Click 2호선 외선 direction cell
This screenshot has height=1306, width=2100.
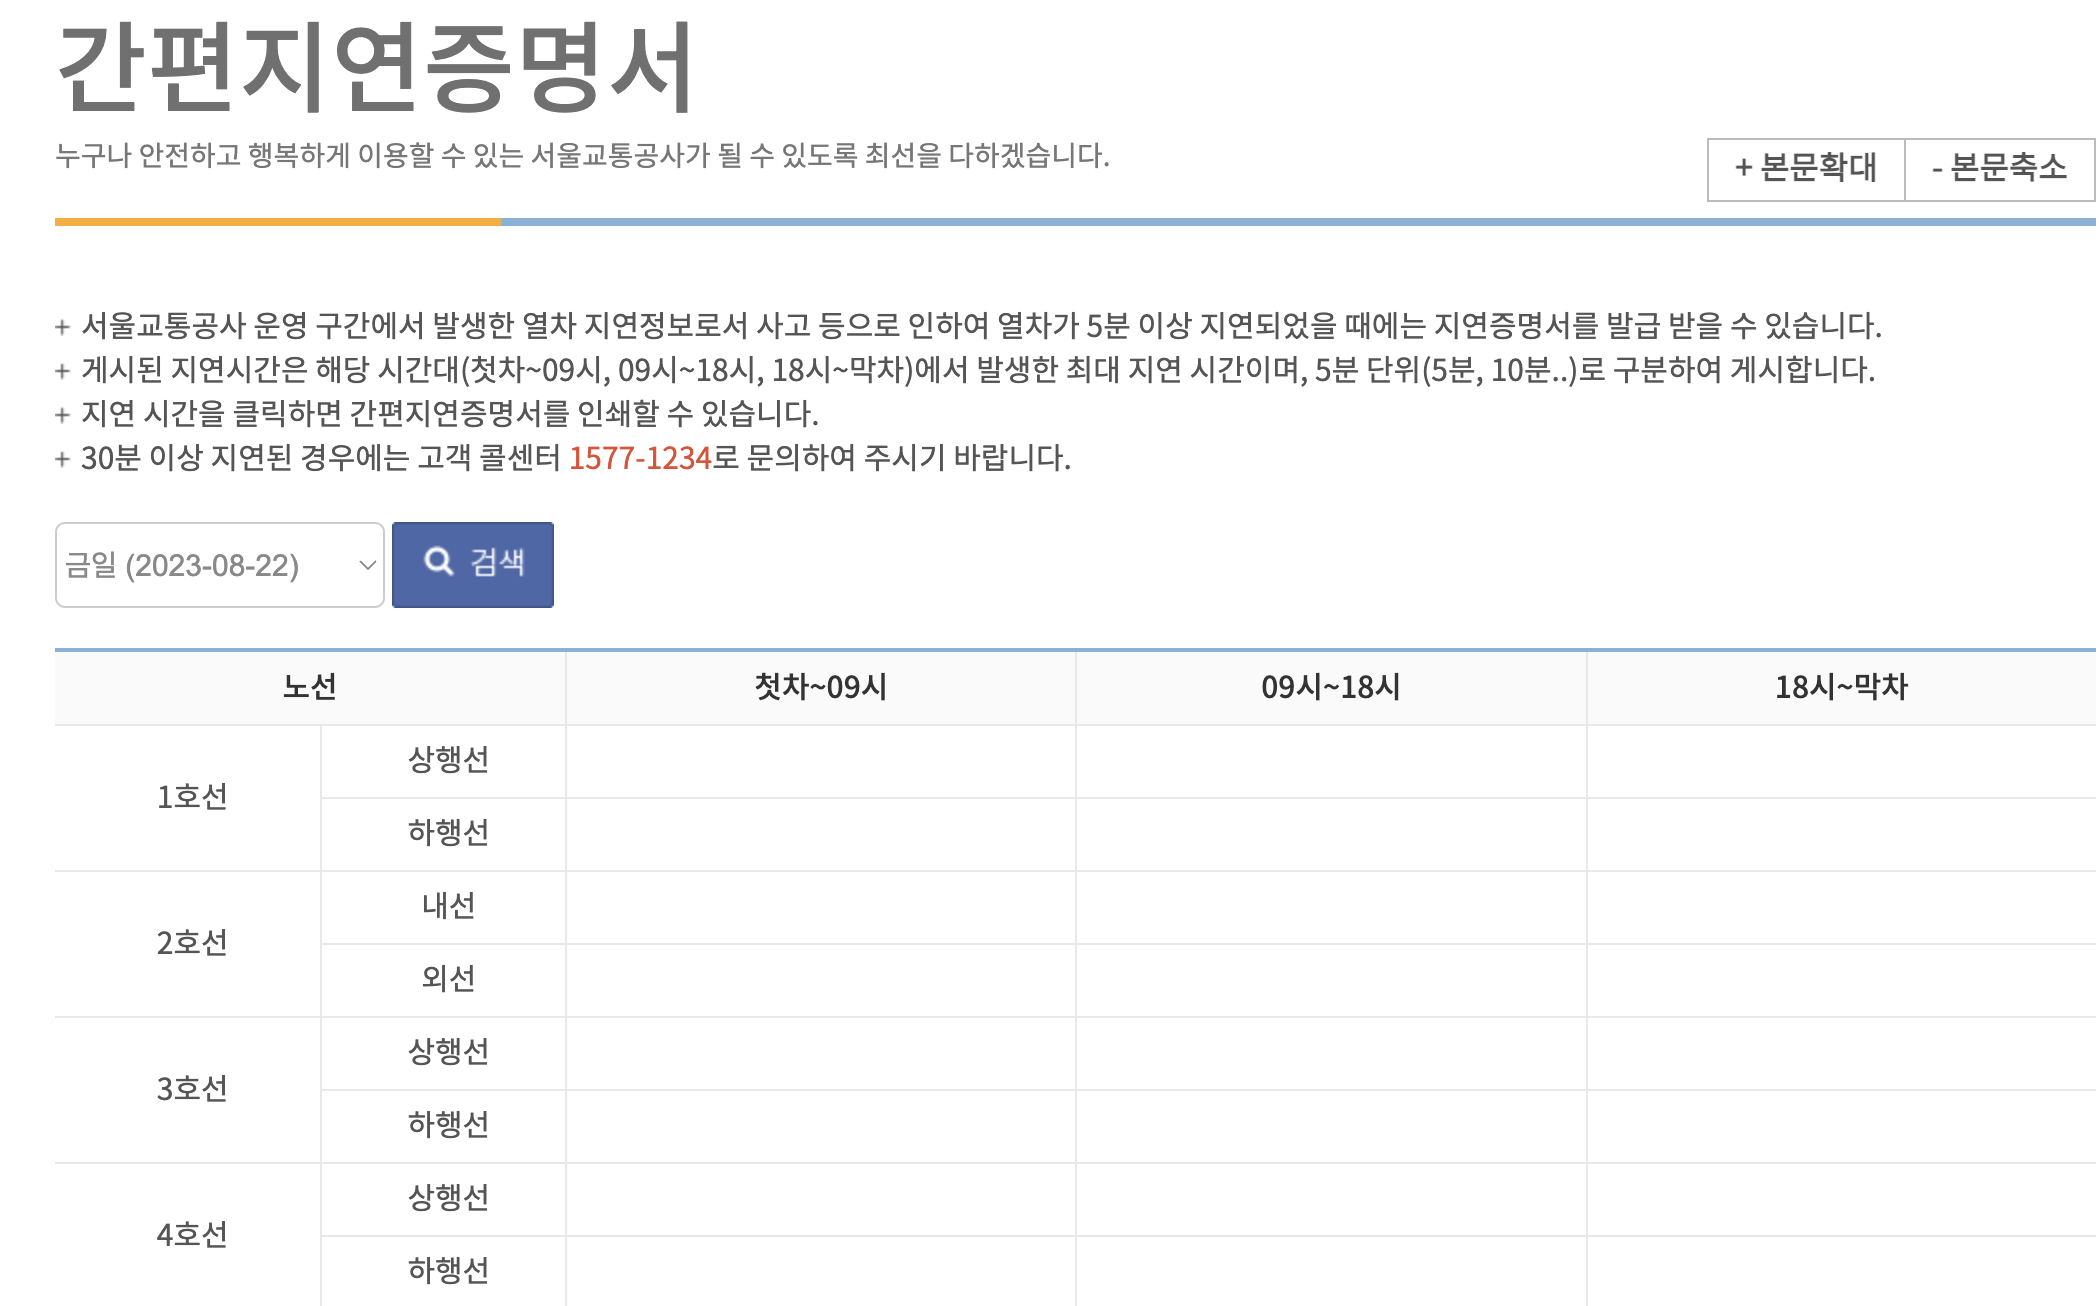click(447, 979)
